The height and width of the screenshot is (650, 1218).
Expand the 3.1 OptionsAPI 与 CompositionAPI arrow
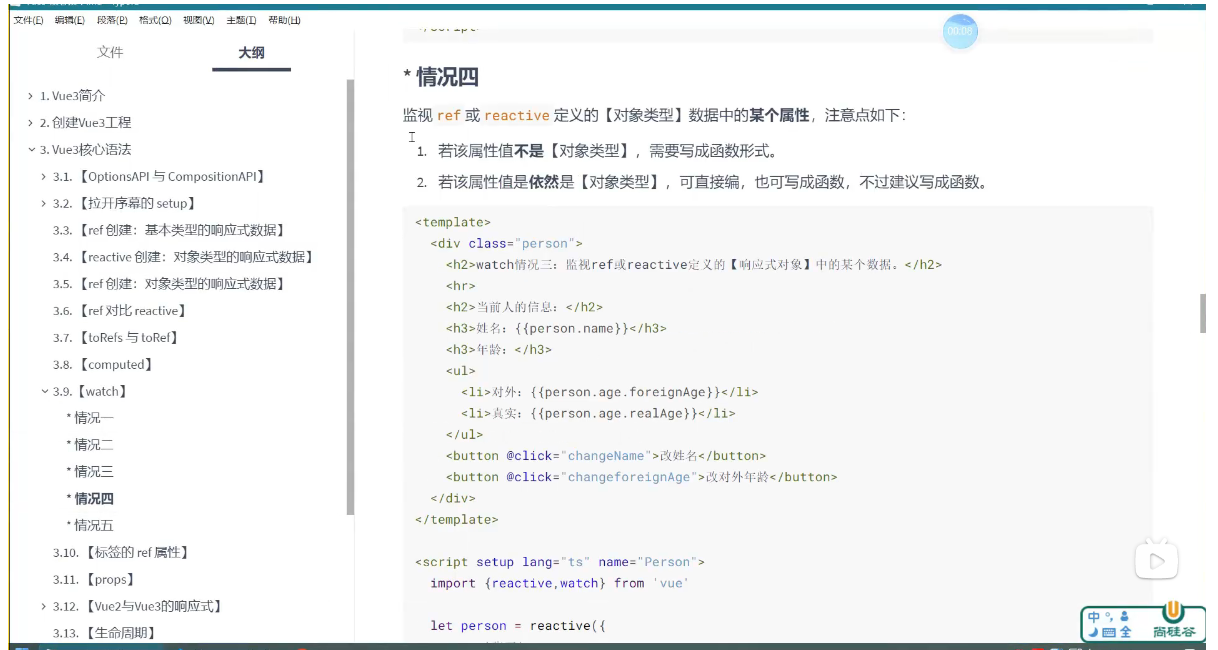tap(44, 177)
